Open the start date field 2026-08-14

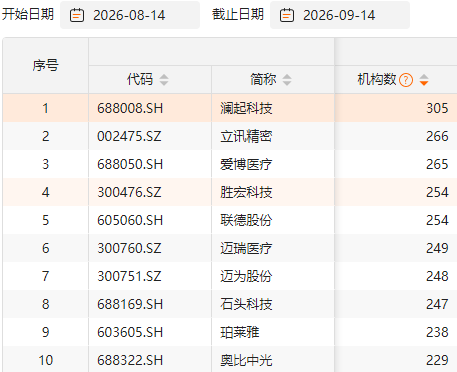pyautogui.click(x=130, y=15)
